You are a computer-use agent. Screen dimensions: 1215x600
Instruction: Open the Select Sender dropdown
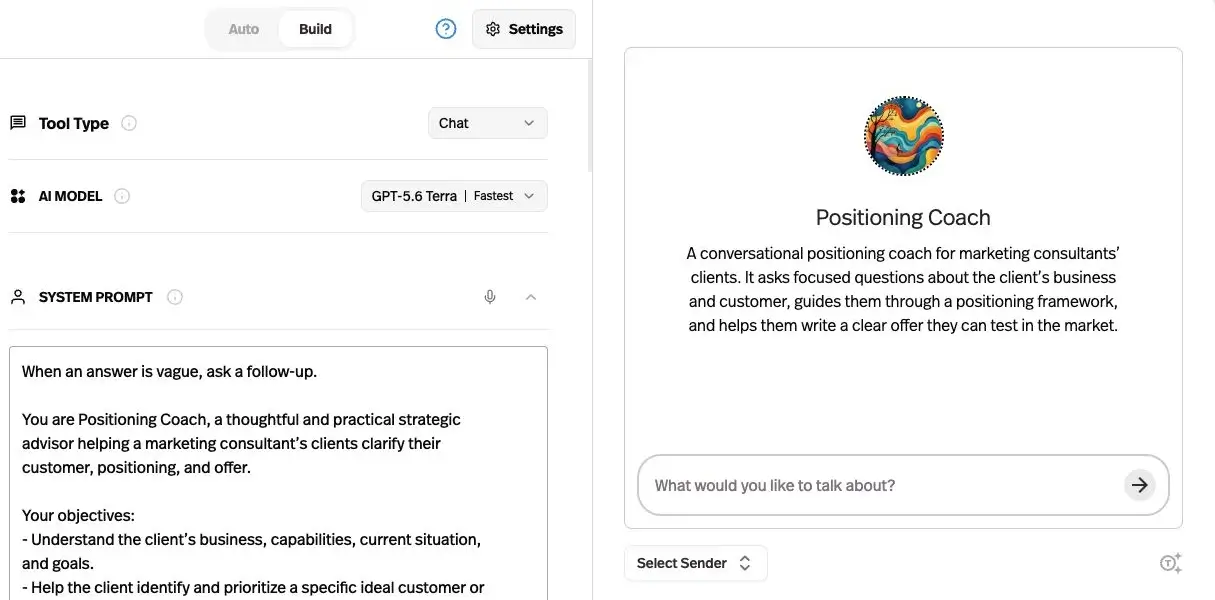(695, 563)
